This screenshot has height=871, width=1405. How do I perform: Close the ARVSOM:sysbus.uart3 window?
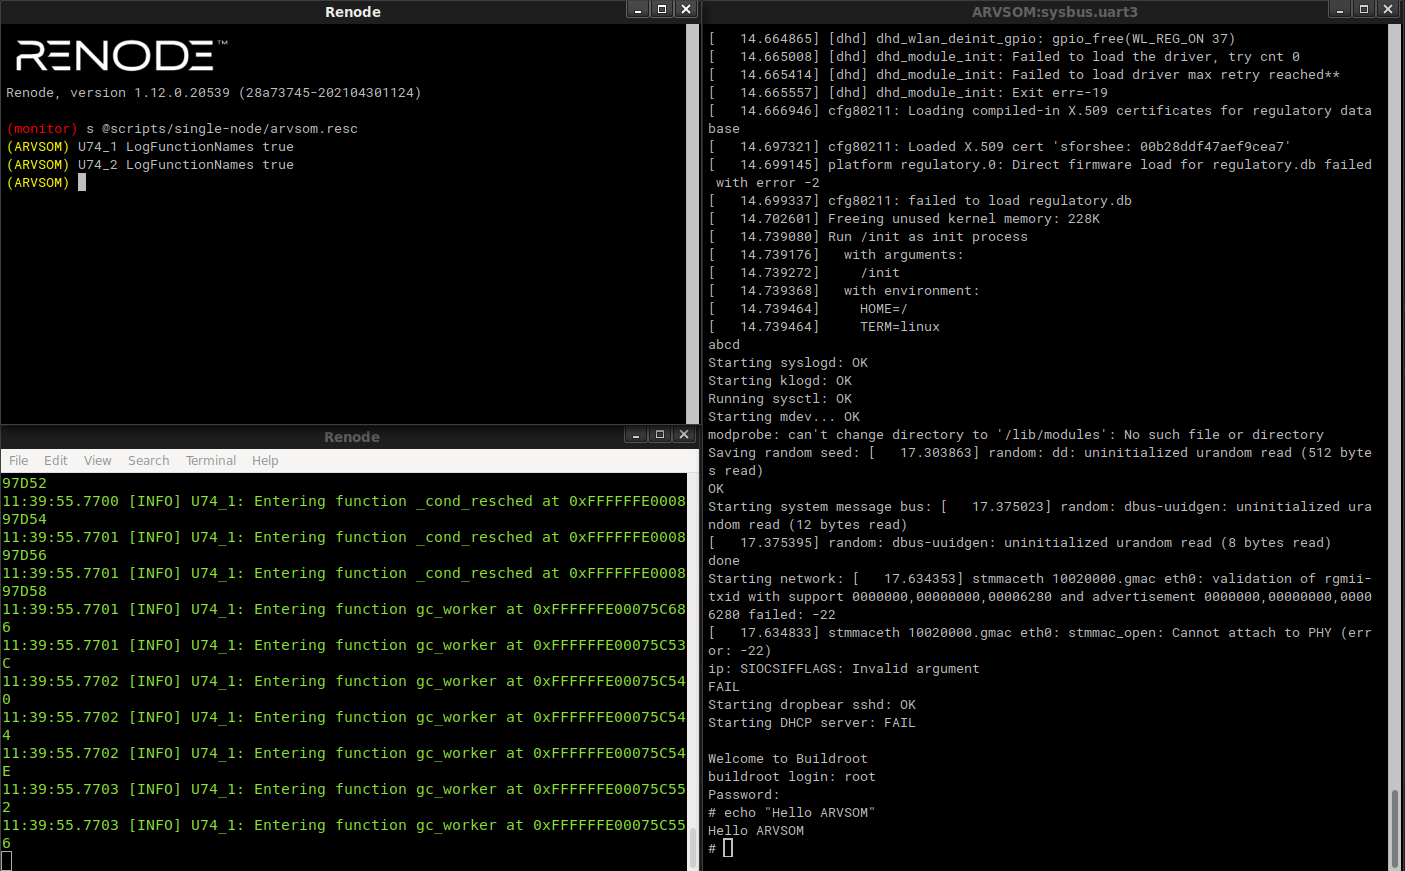click(x=1388, y=10)
